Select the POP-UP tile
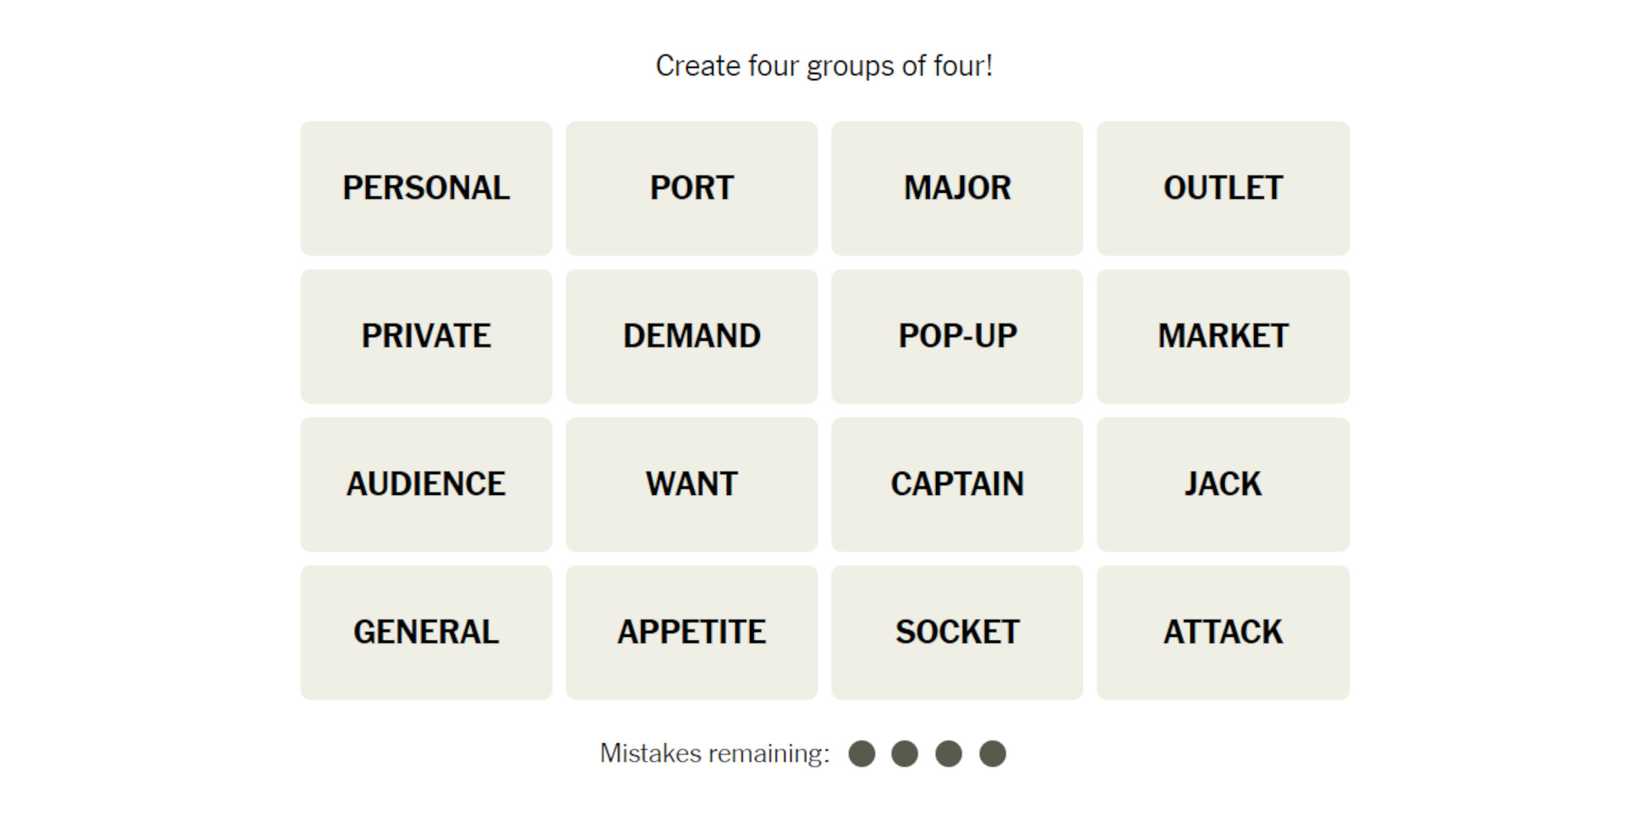This screenshot has width=1650, height=825. point(957,336)
